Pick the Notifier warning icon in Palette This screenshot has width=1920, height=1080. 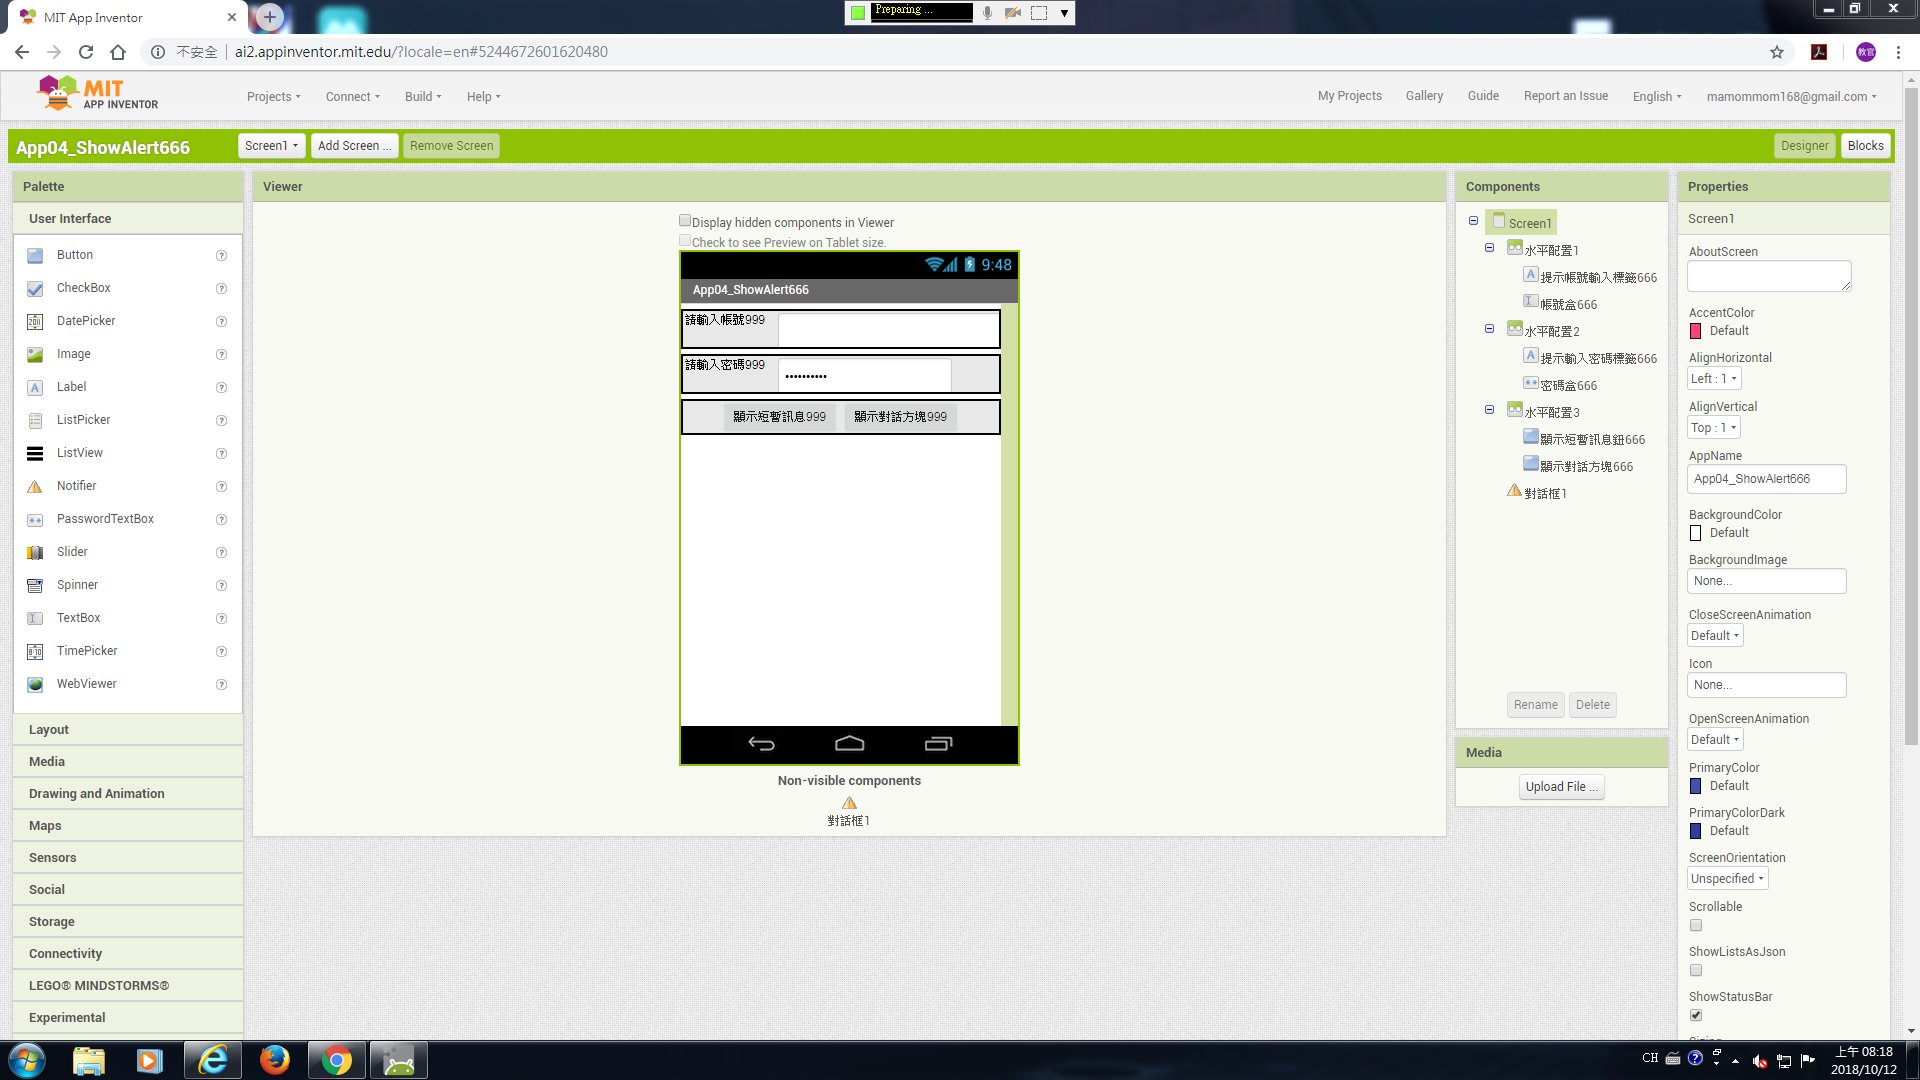(x=35, y=486)
